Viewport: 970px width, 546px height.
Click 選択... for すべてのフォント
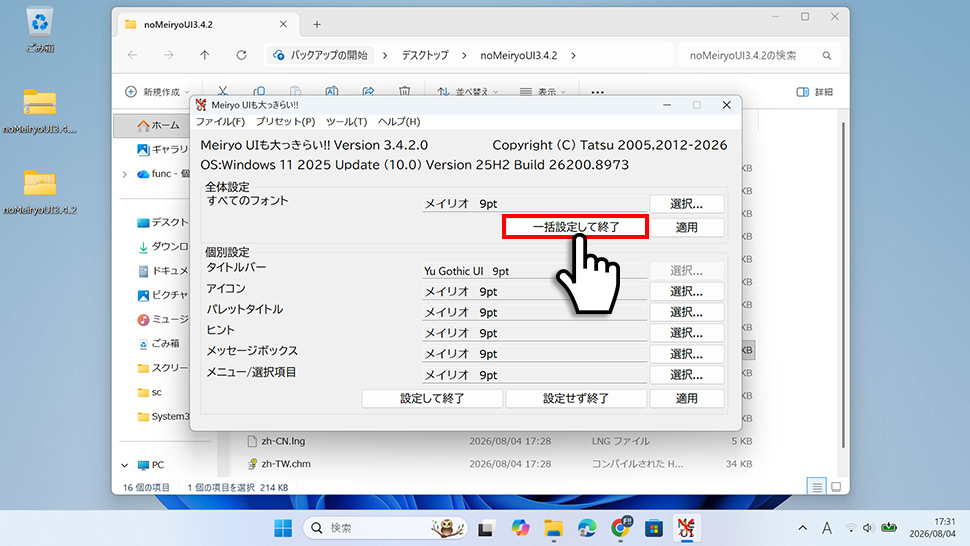click(x=687, y=203)
